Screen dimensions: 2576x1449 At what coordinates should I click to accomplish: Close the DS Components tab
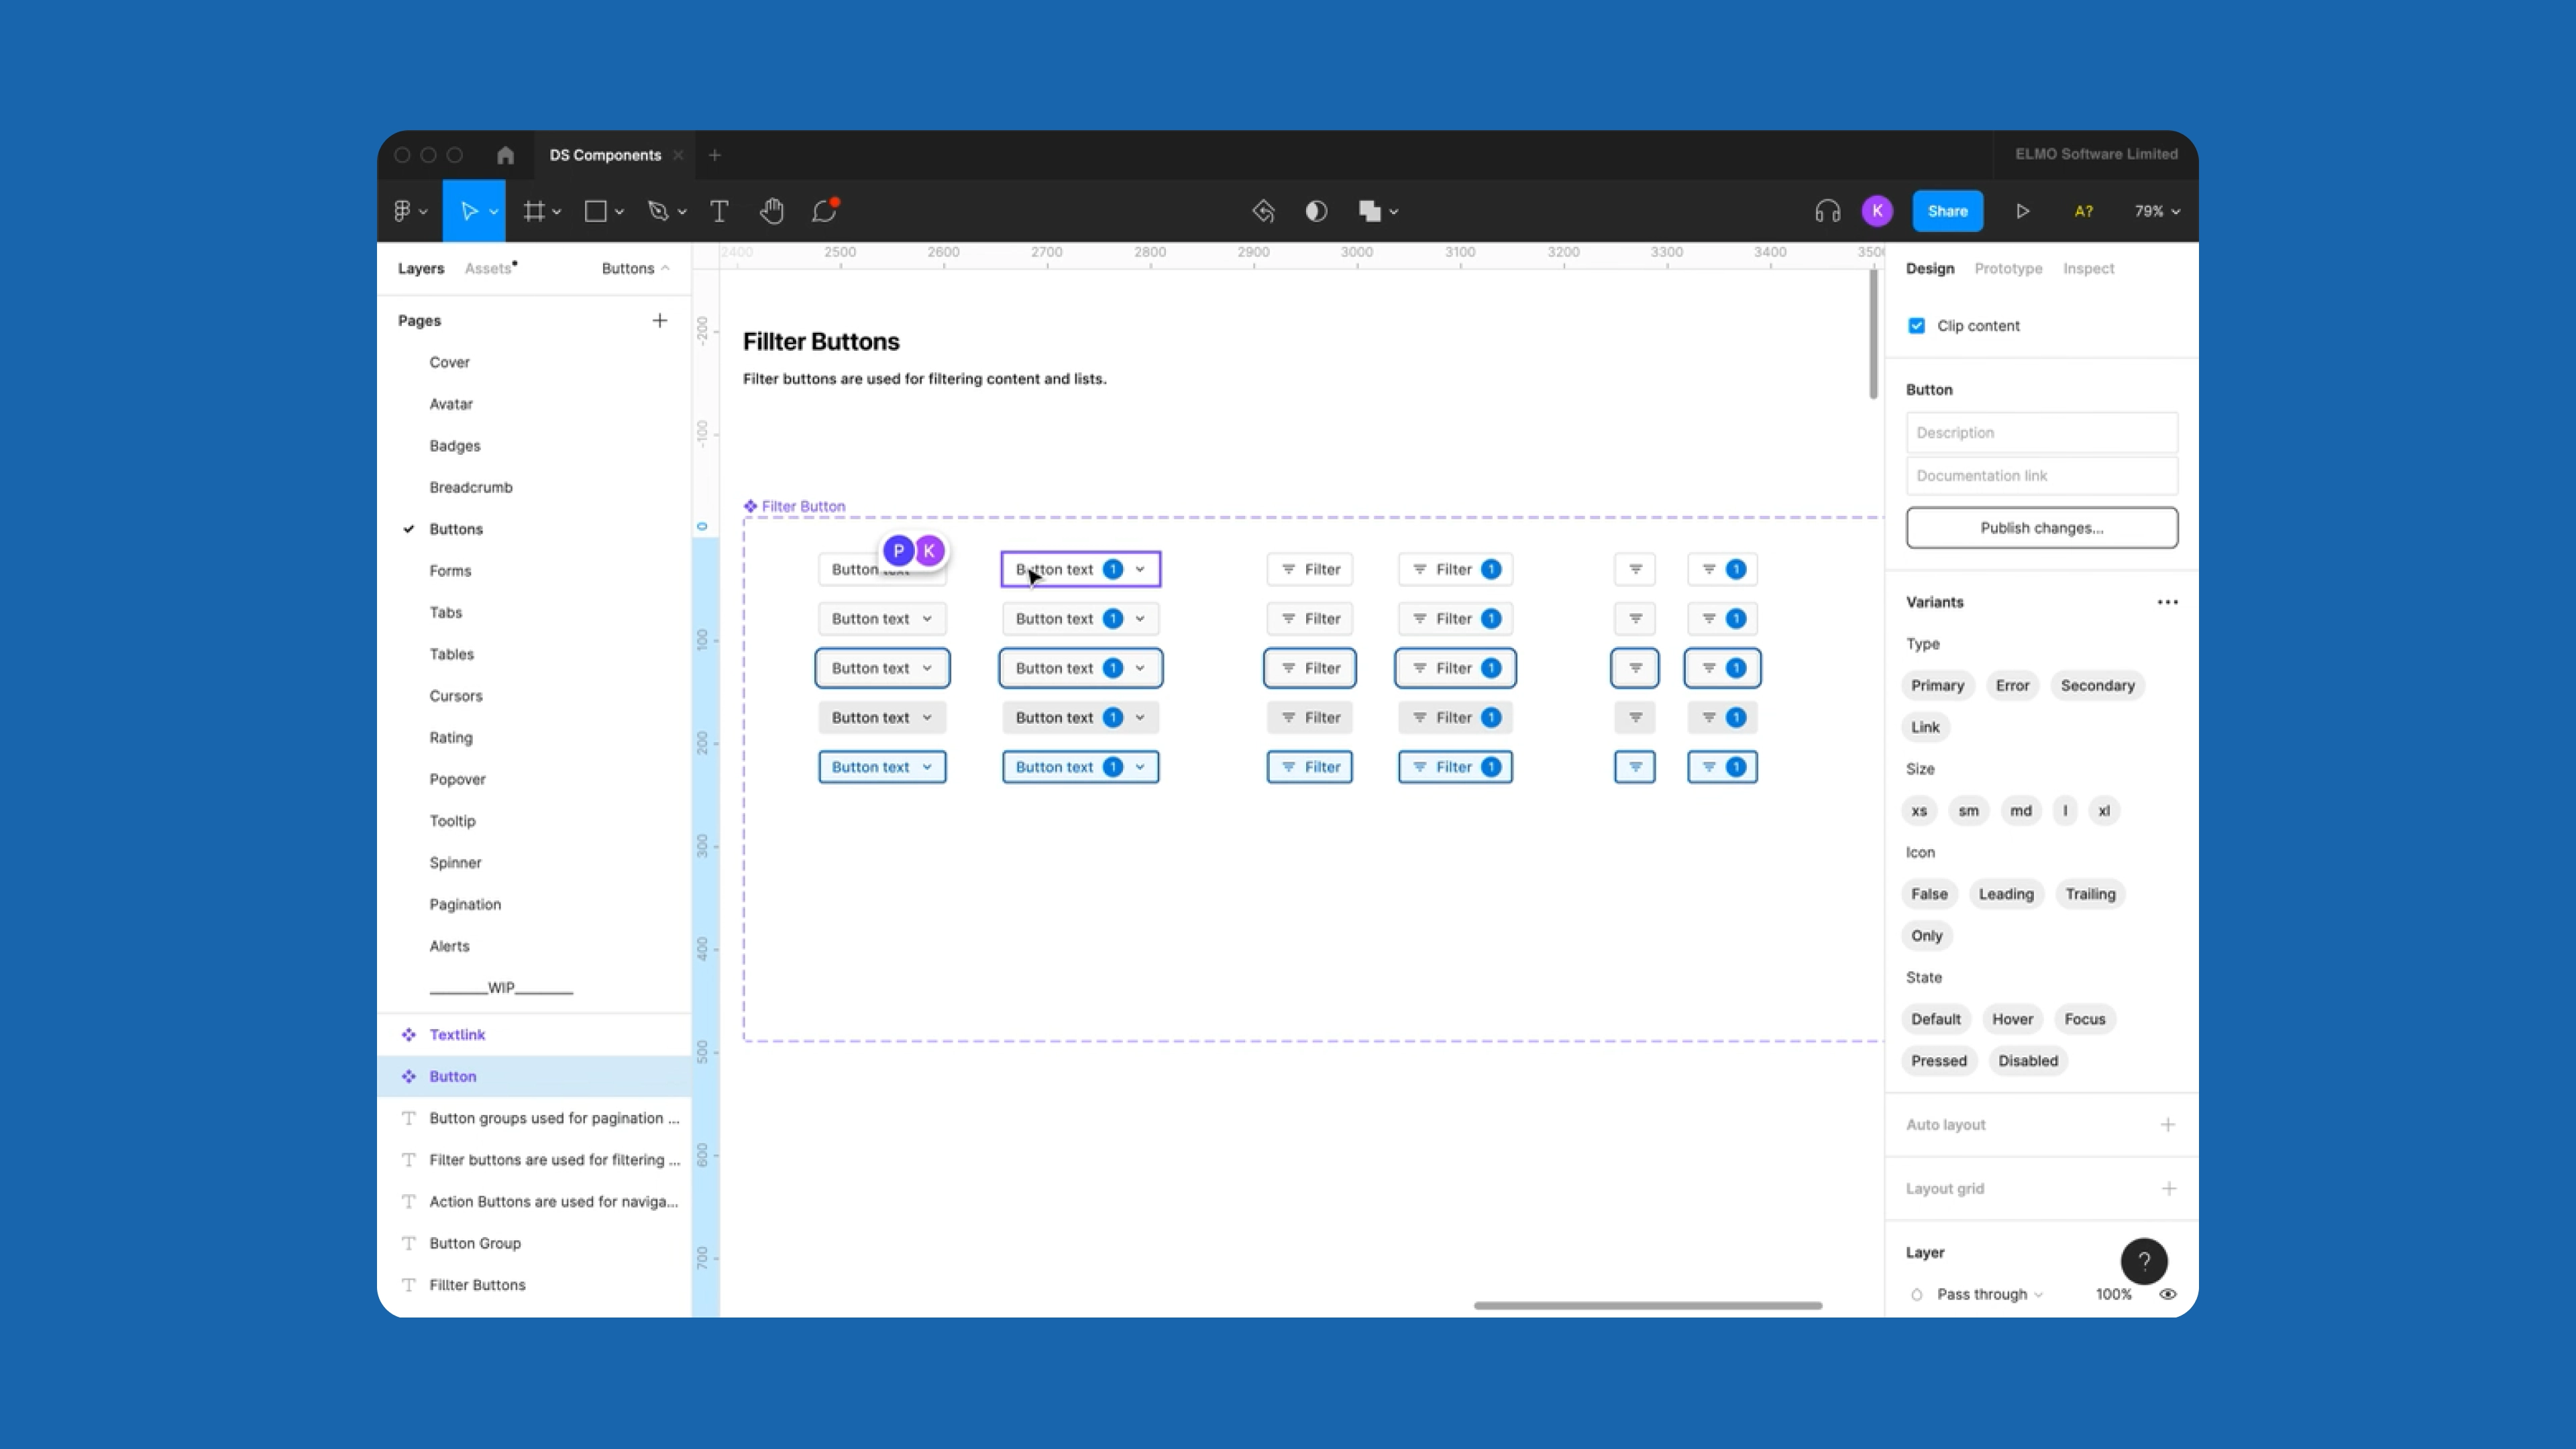pos(678,155)
